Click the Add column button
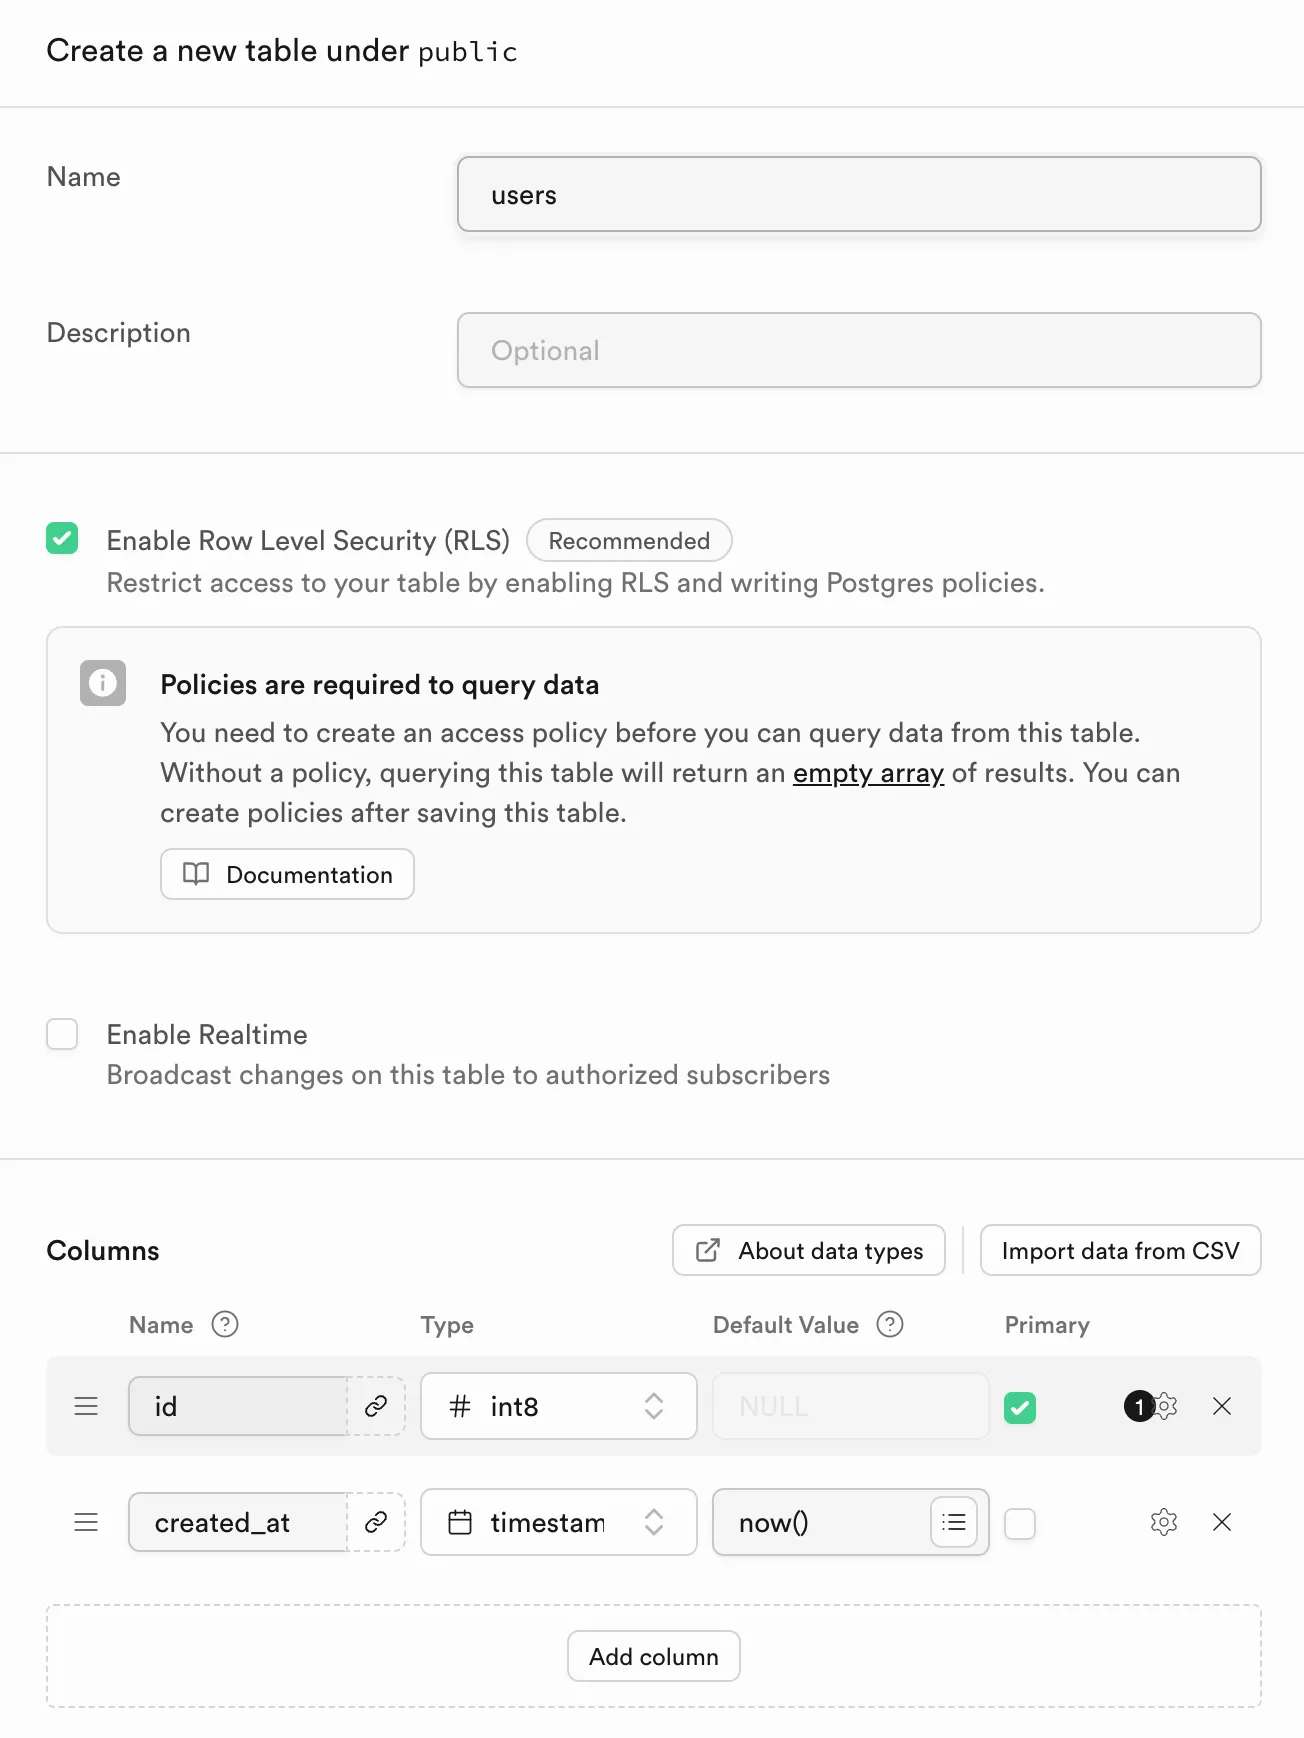 pyautogui.click(x=654, y=1656)
